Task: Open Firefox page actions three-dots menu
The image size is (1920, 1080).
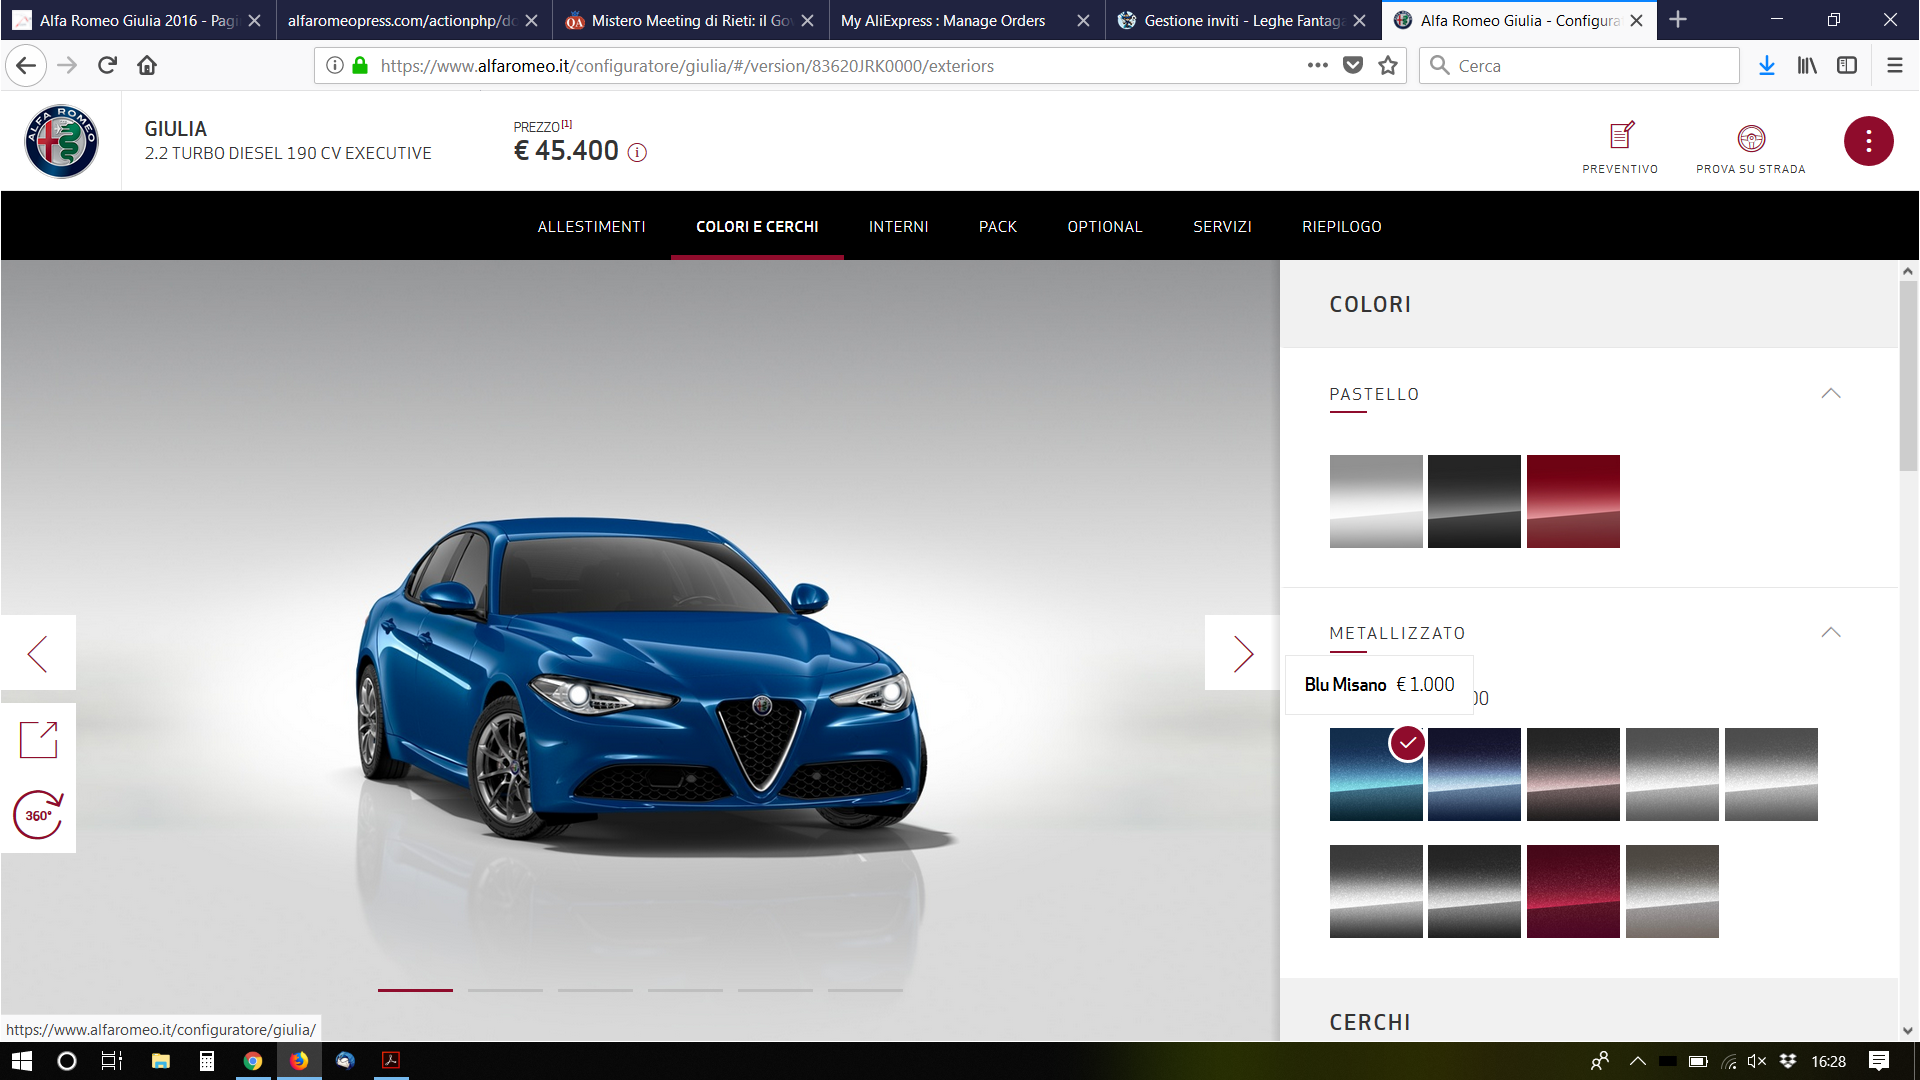Action: (1317, 66)
